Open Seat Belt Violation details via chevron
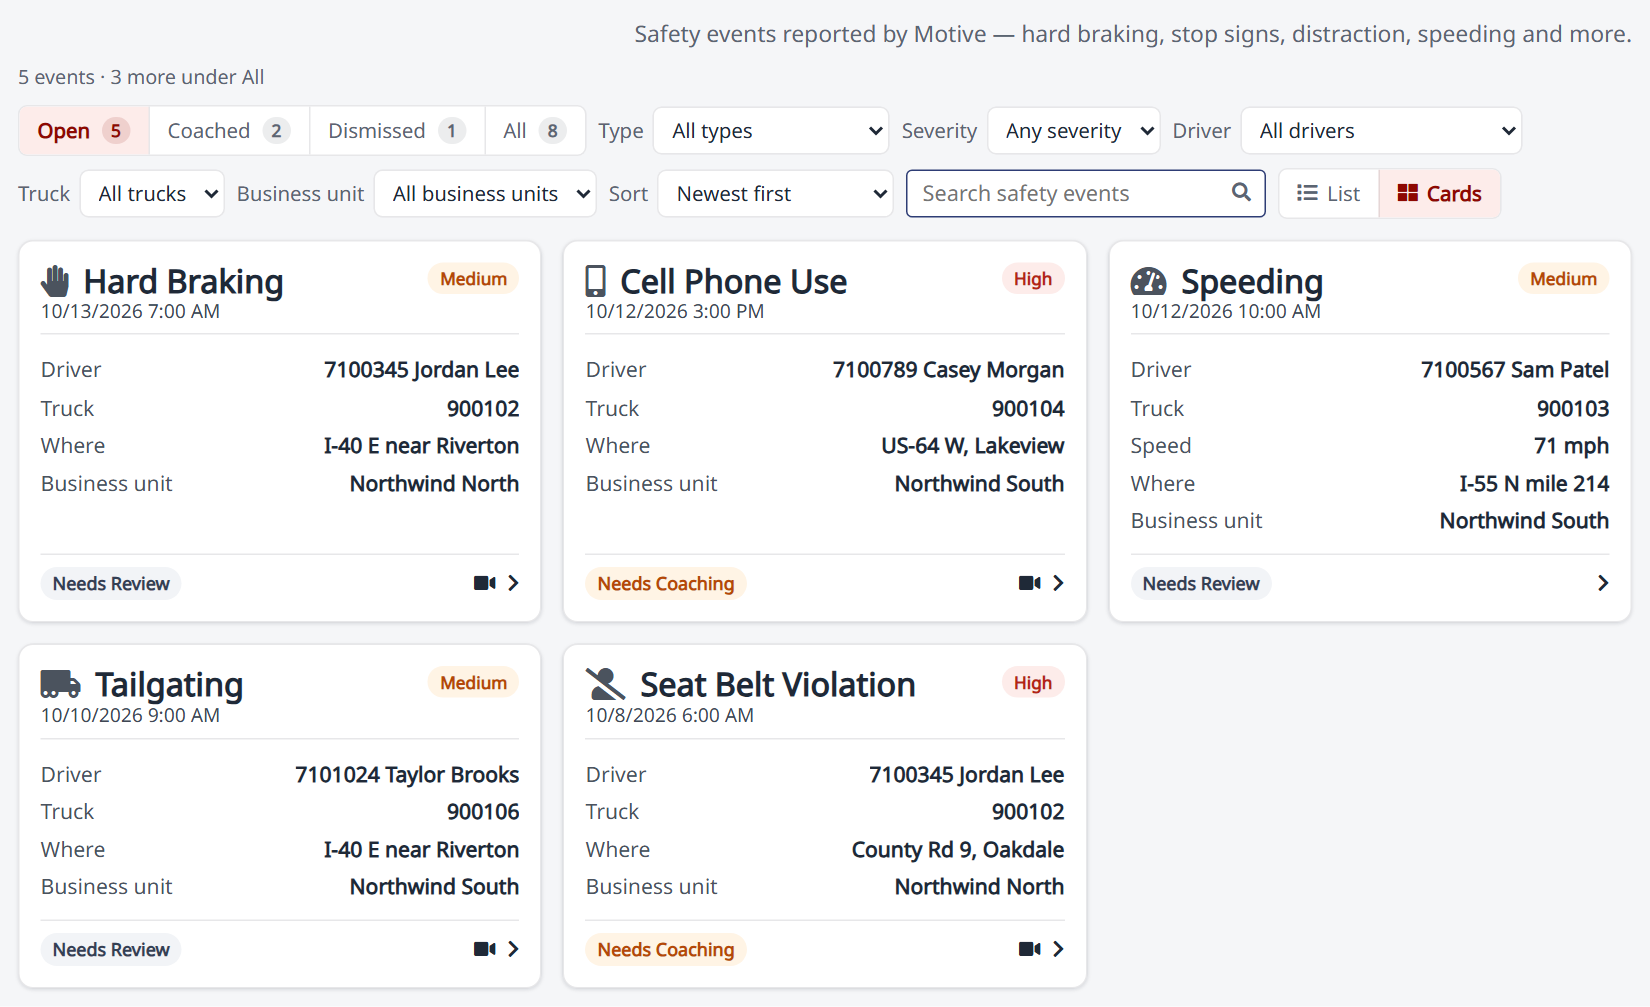Screen dimensions: 1650x1007 [x=1058, y=949]
